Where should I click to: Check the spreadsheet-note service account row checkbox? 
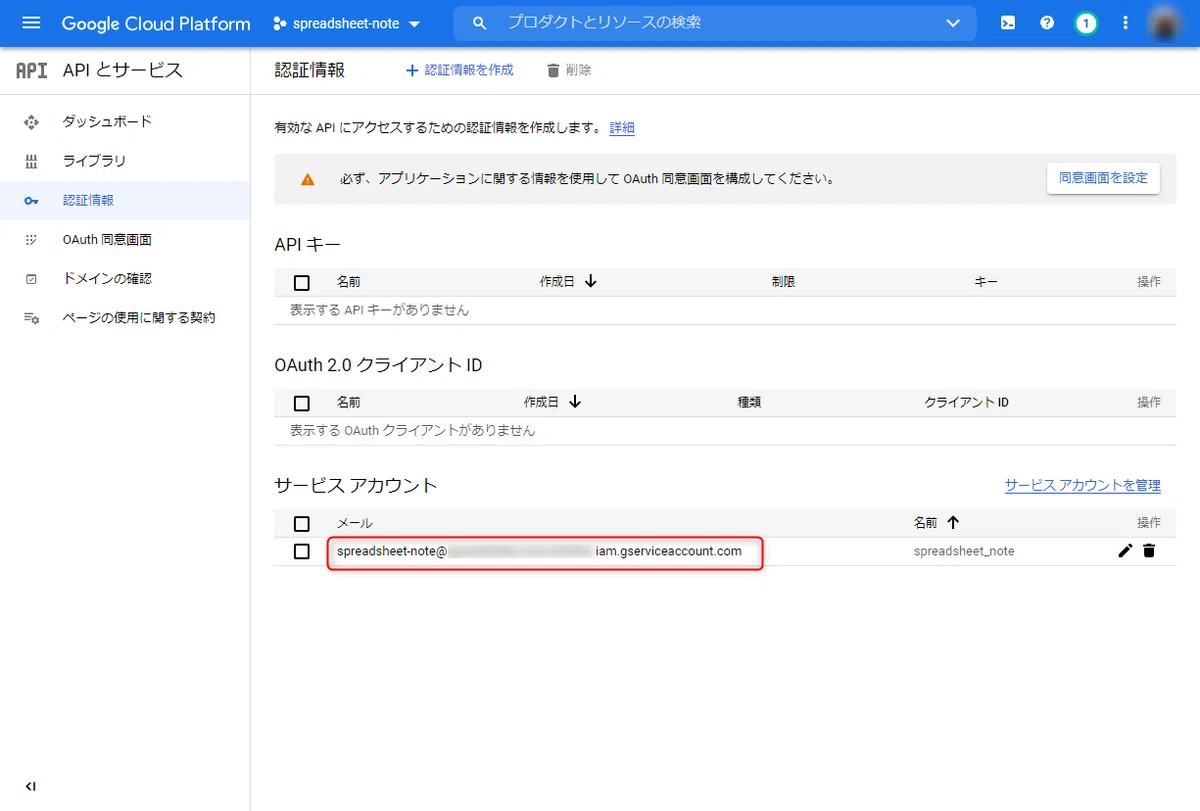(302, 552)
